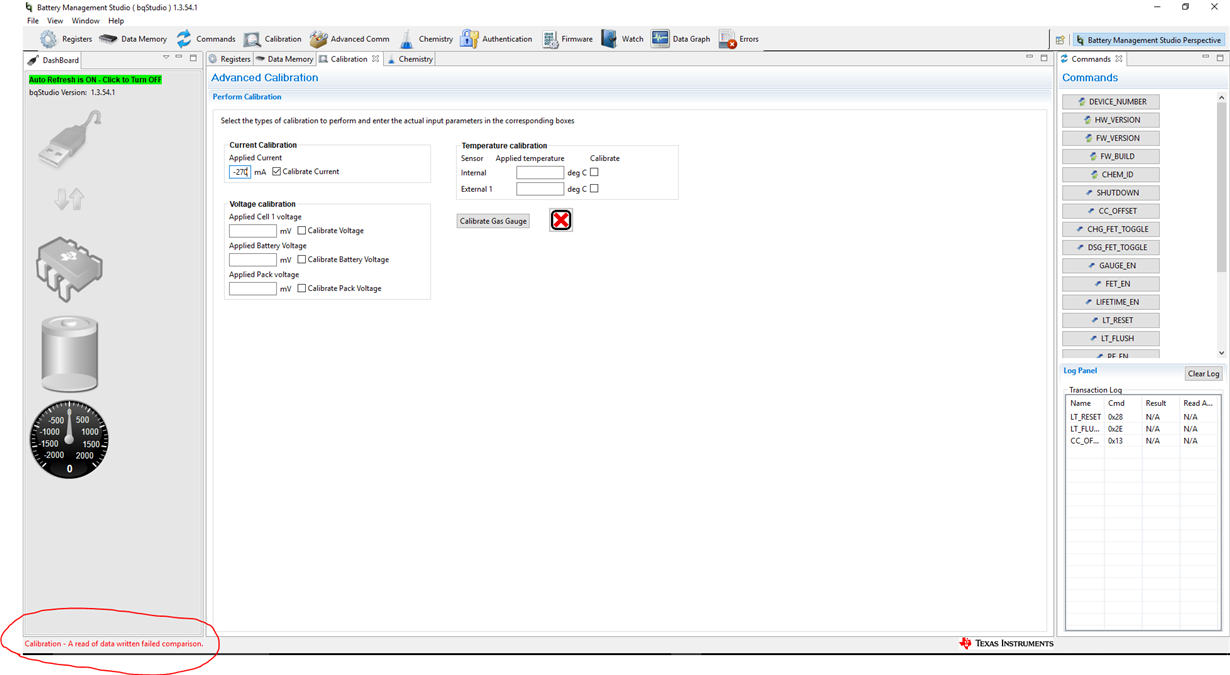Close the Calibration tab with its X
The image size is (1230, 675).
click(x=376, y=59)
